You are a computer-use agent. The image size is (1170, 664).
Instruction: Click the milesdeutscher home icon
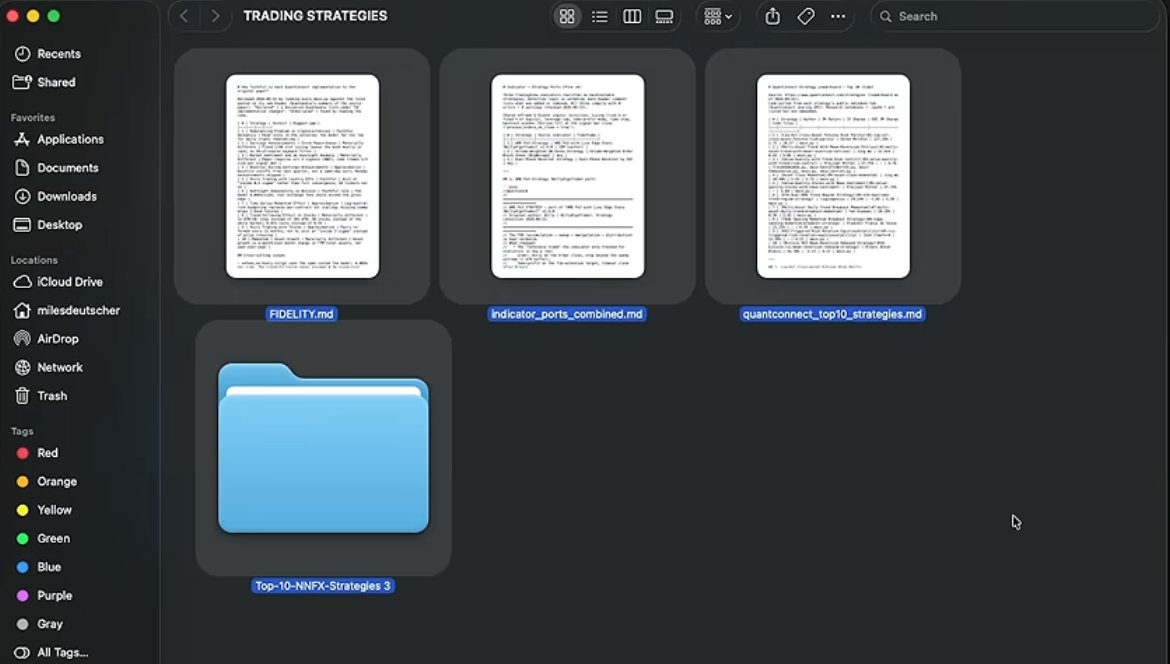coord(22,310)
